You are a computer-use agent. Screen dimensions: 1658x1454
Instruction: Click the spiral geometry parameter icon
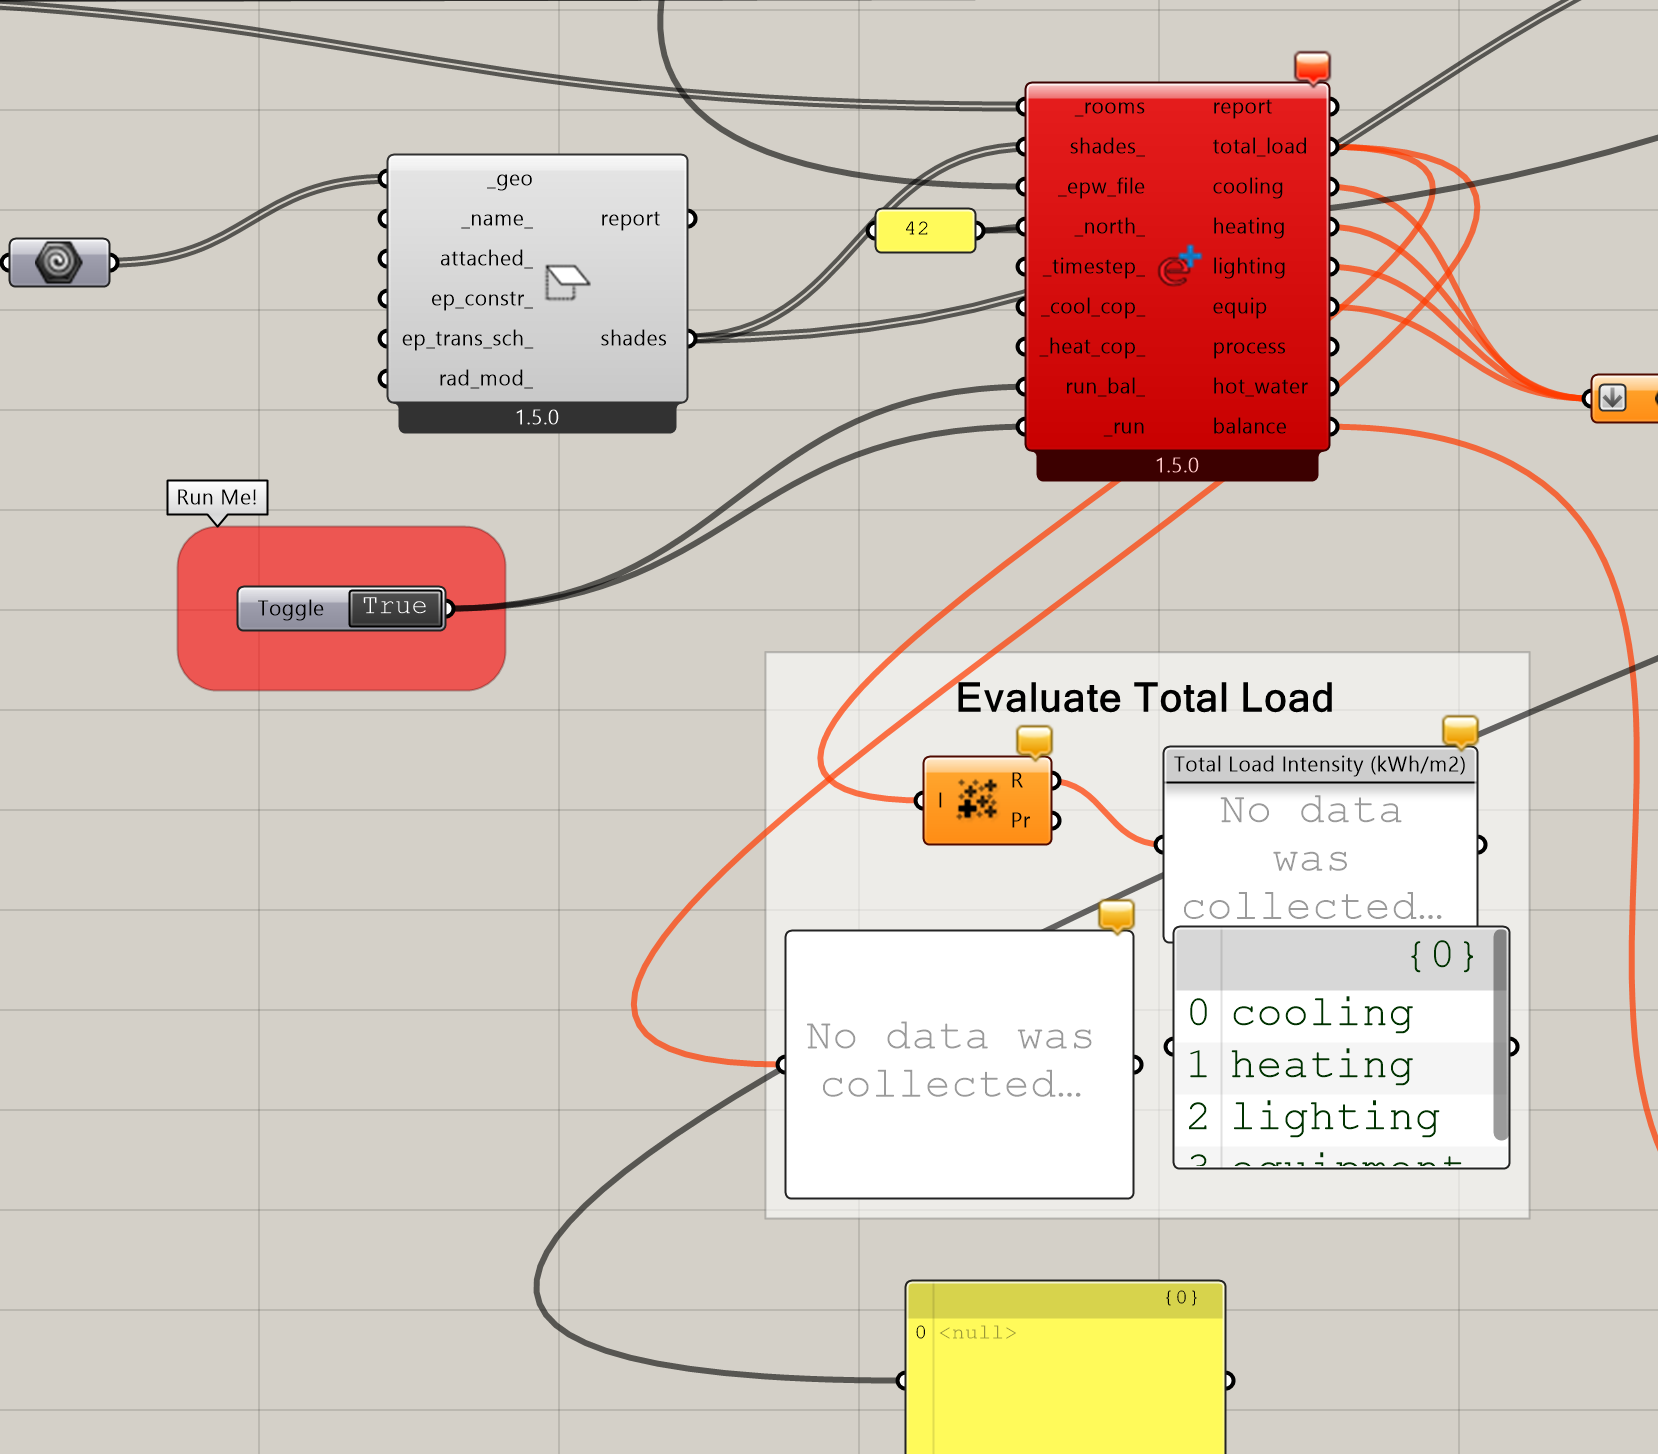pos(58,262)
